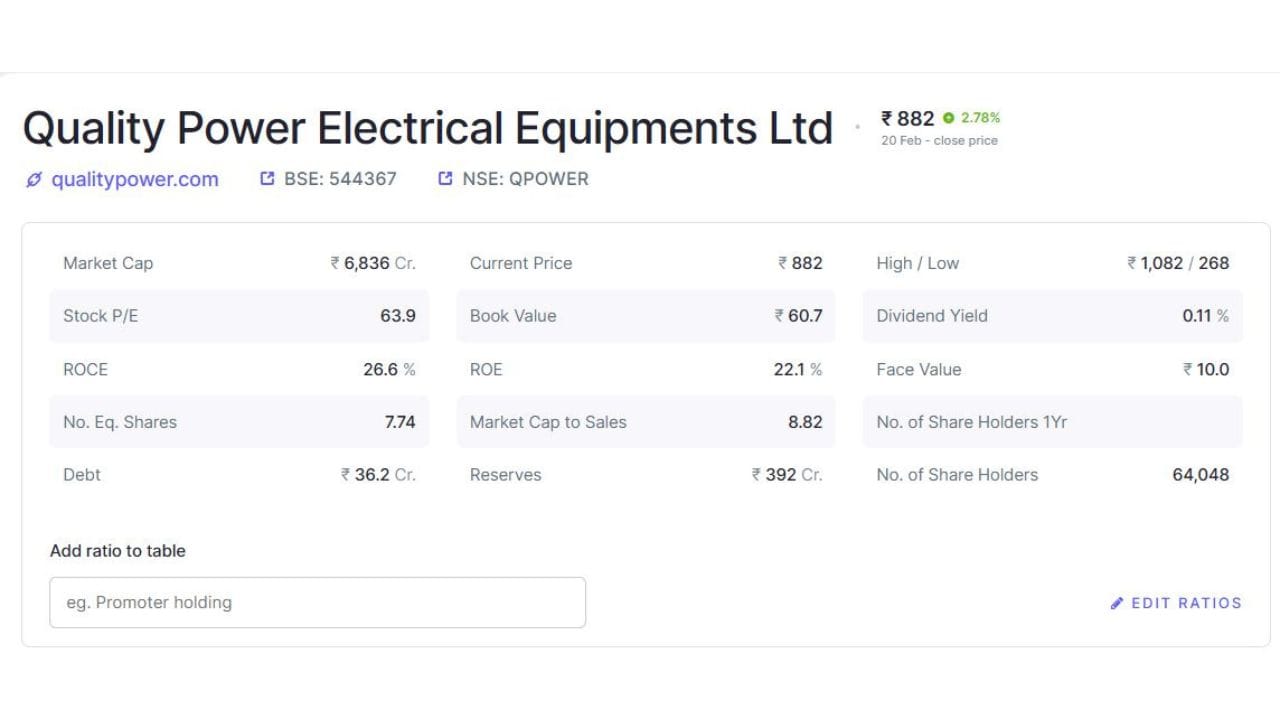Select the Debt value 36.2 Cr.
Viewport: 1280px width, 720px height.
tap(378, 475)
